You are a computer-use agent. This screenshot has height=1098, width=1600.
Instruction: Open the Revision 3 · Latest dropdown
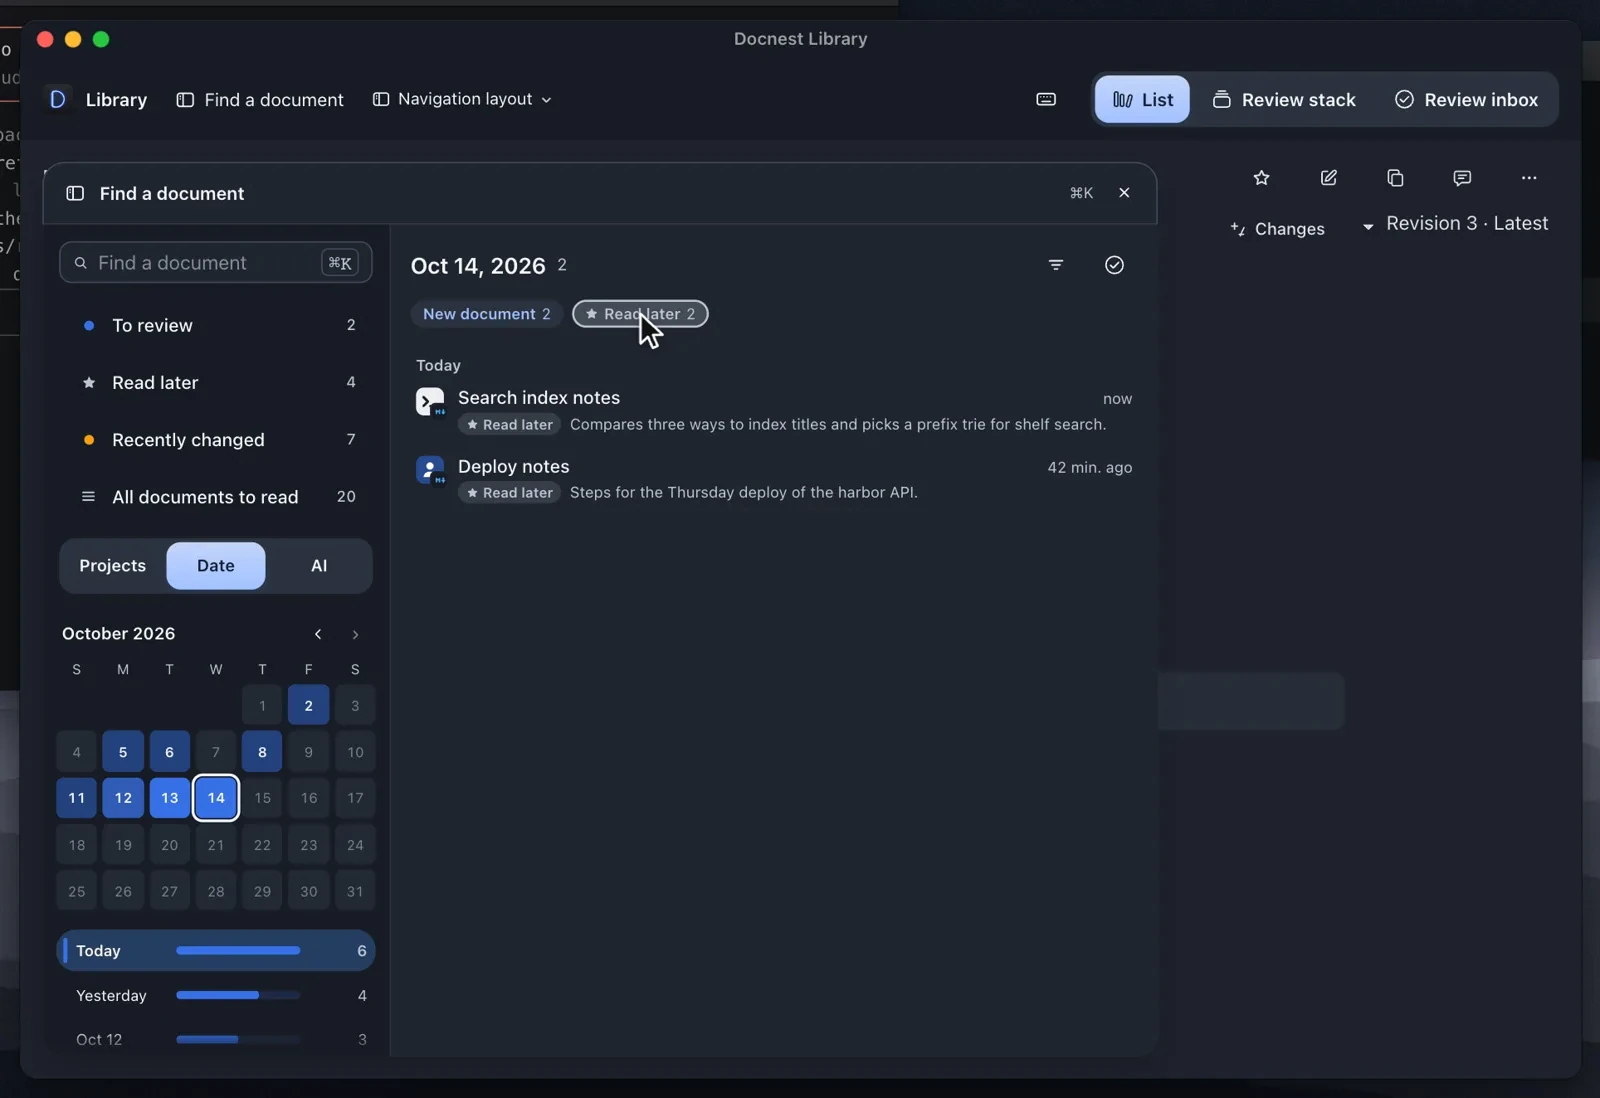(1455, 224)
